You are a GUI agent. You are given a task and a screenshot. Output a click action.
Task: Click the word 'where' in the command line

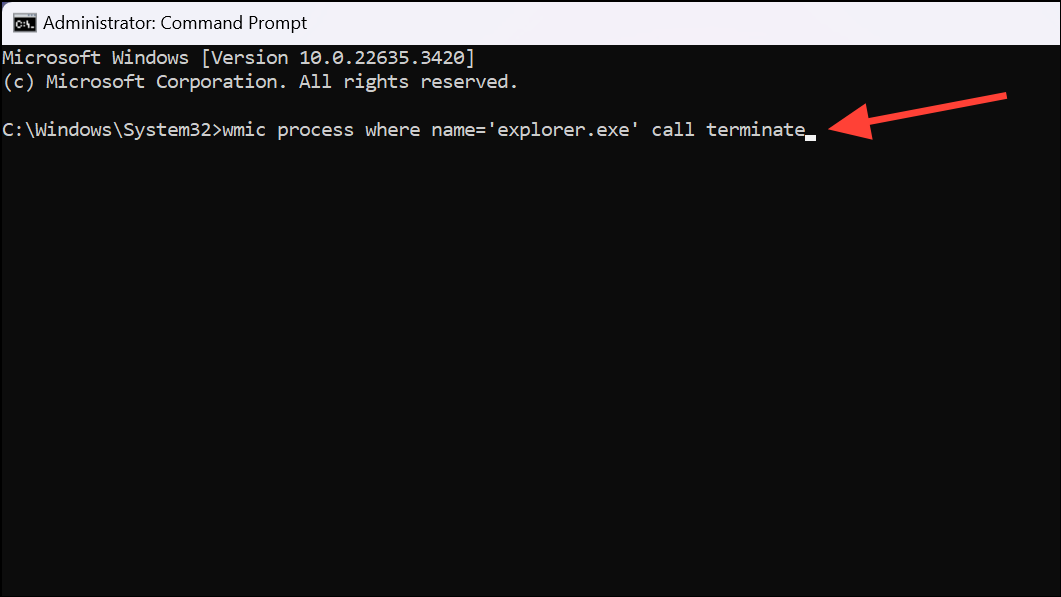click(392, 129)
